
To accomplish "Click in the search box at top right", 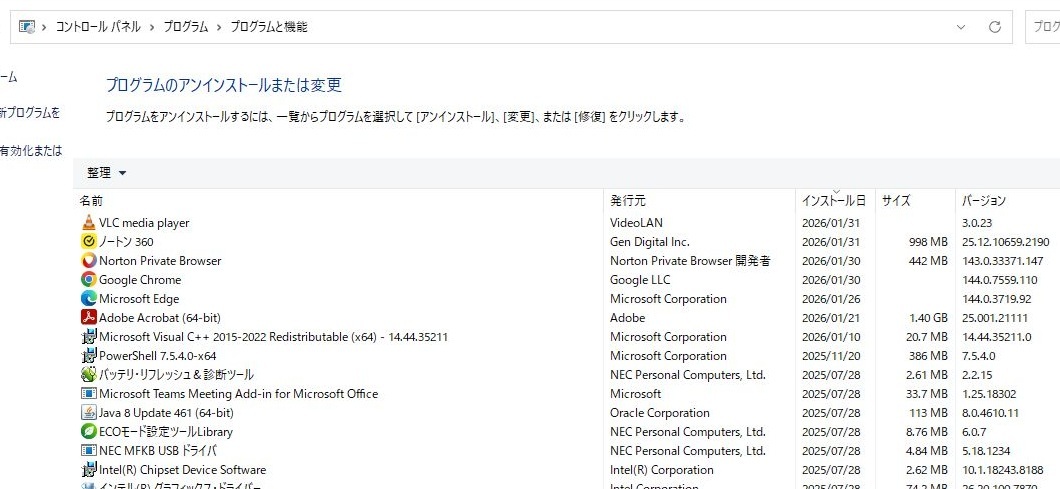I will [1044, 27].
